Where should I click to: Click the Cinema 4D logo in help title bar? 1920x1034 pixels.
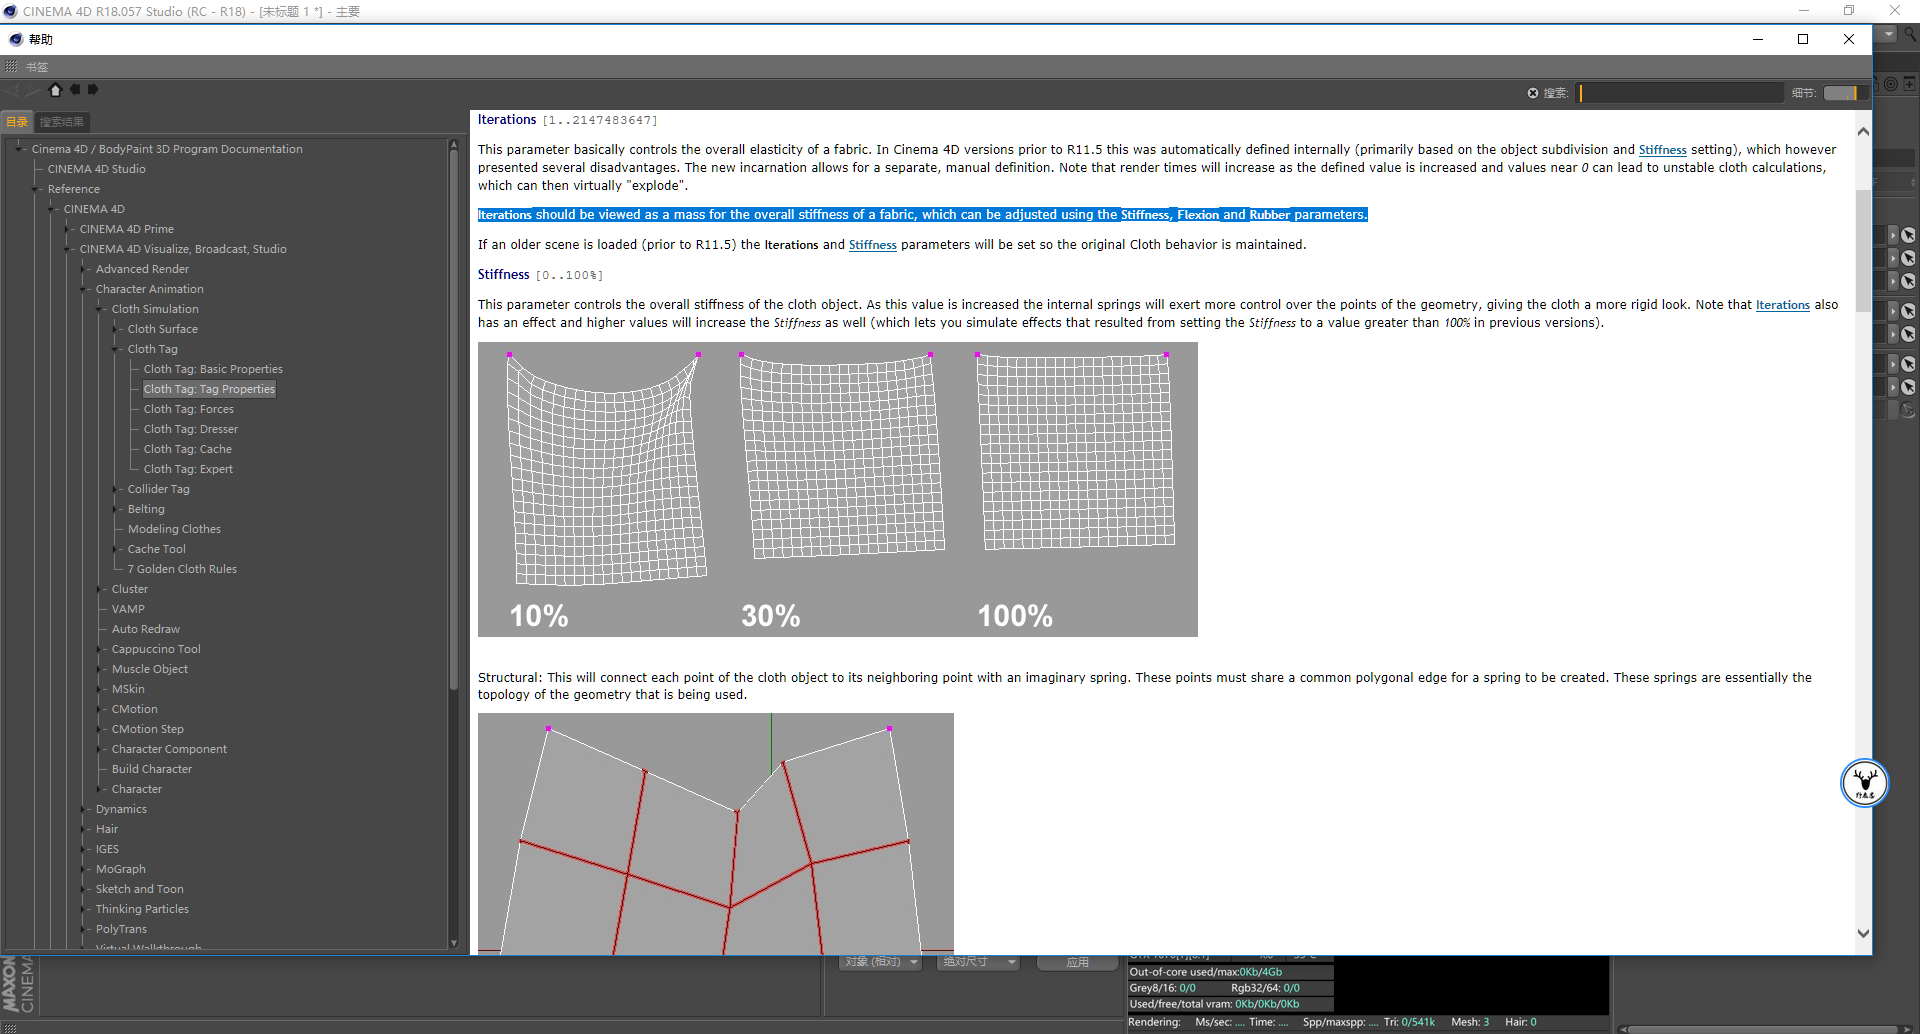[16, 39]
